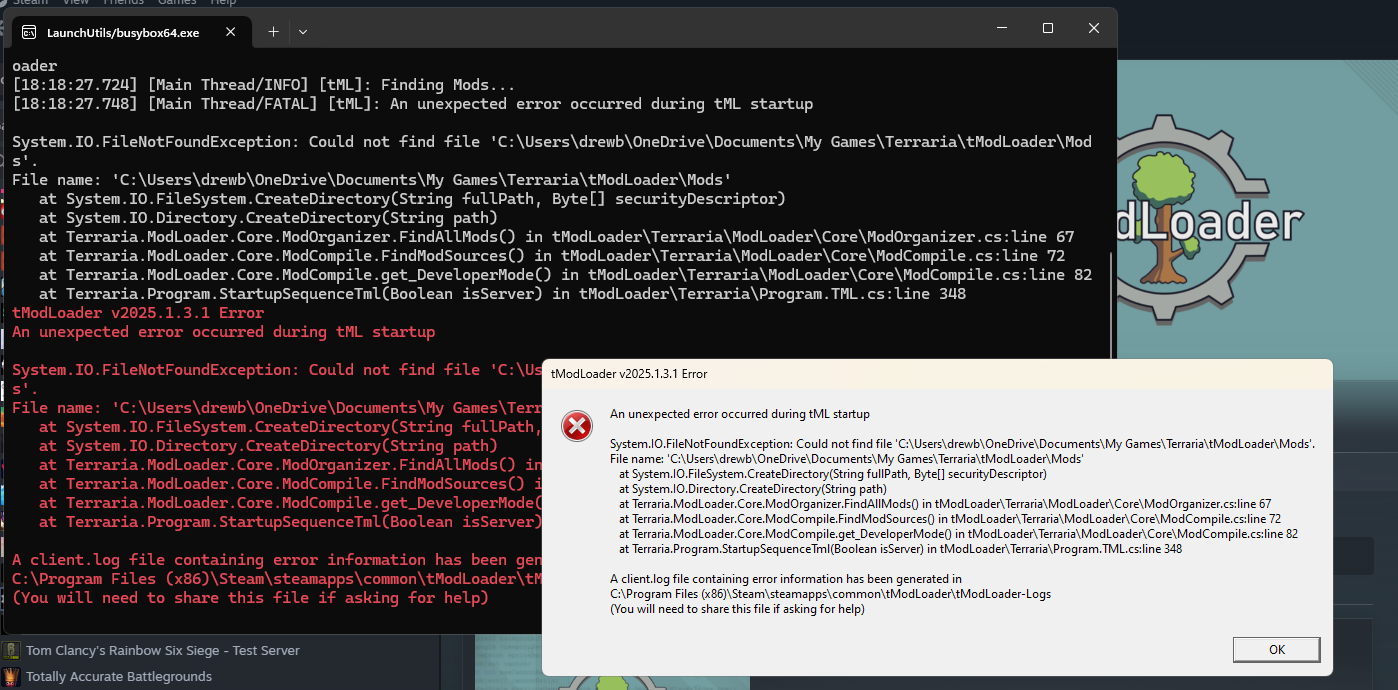Click the red error icon in the dialog
1398x690 pixels.
click(576, 426)
